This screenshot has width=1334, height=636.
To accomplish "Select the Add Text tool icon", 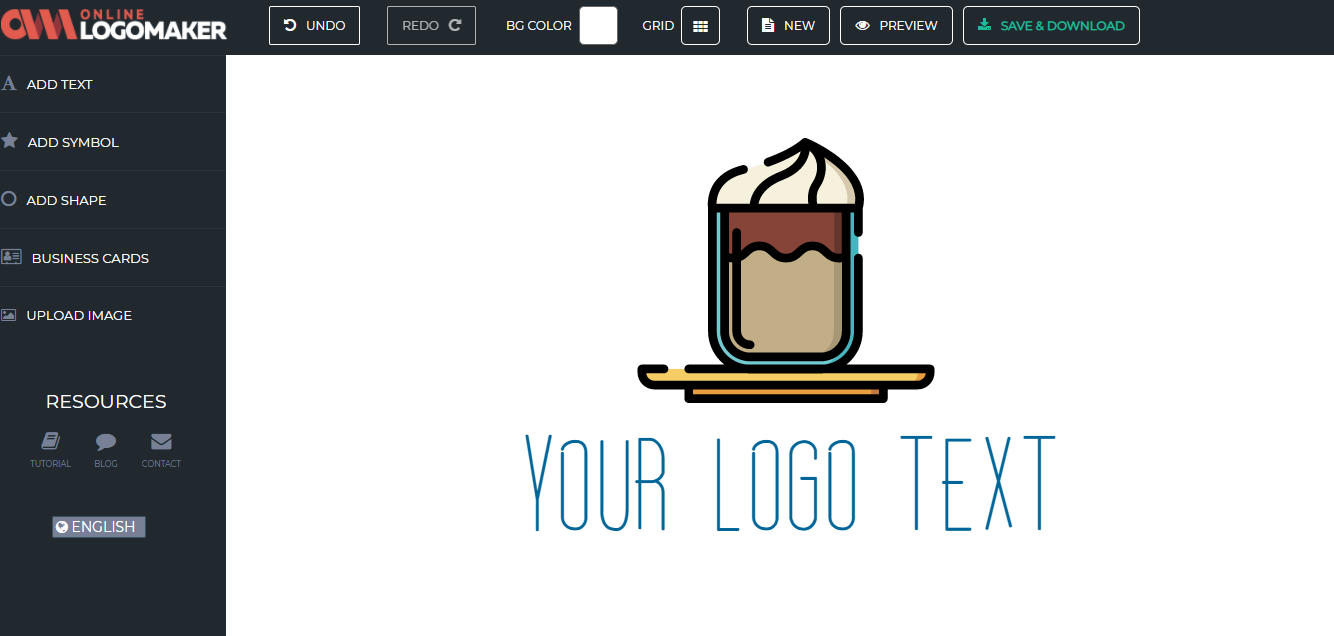I will pyautogui.click(x=9, y=83).
